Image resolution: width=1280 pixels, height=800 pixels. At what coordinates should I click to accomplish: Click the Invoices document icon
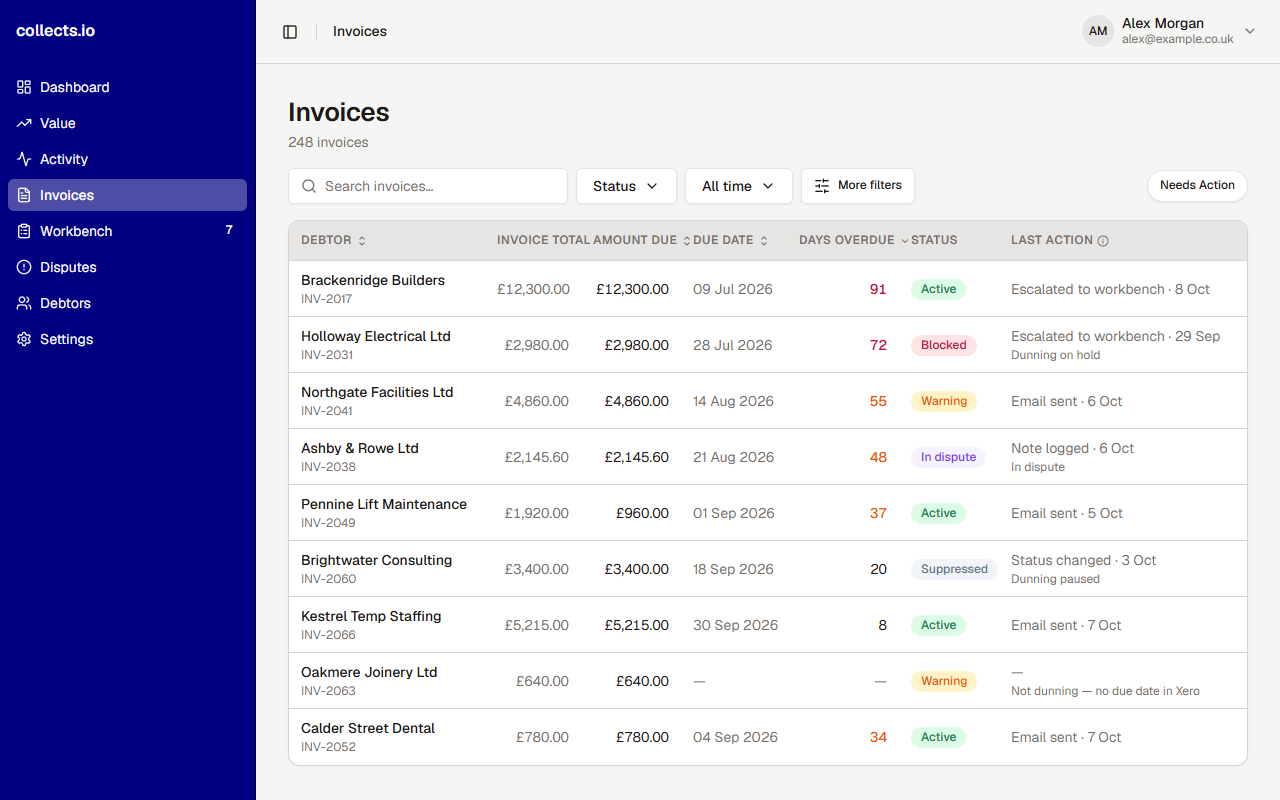(24, 195)
